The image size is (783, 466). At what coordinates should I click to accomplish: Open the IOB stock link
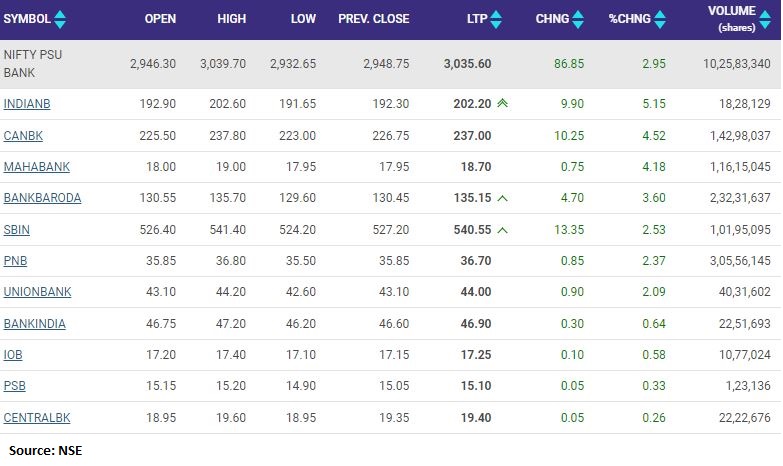(13, 355)
